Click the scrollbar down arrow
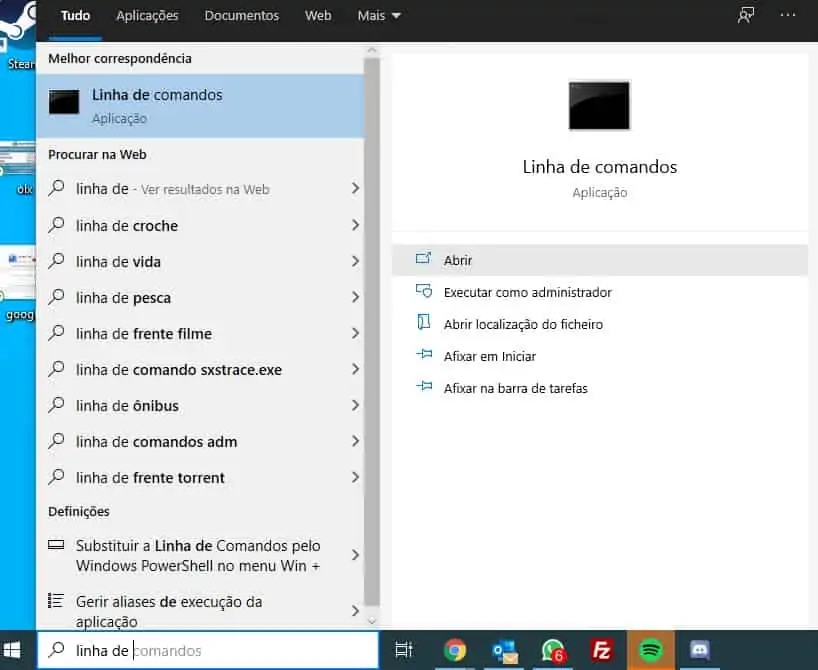The height and width of the screenshot is (670, 818). [372, 620]
